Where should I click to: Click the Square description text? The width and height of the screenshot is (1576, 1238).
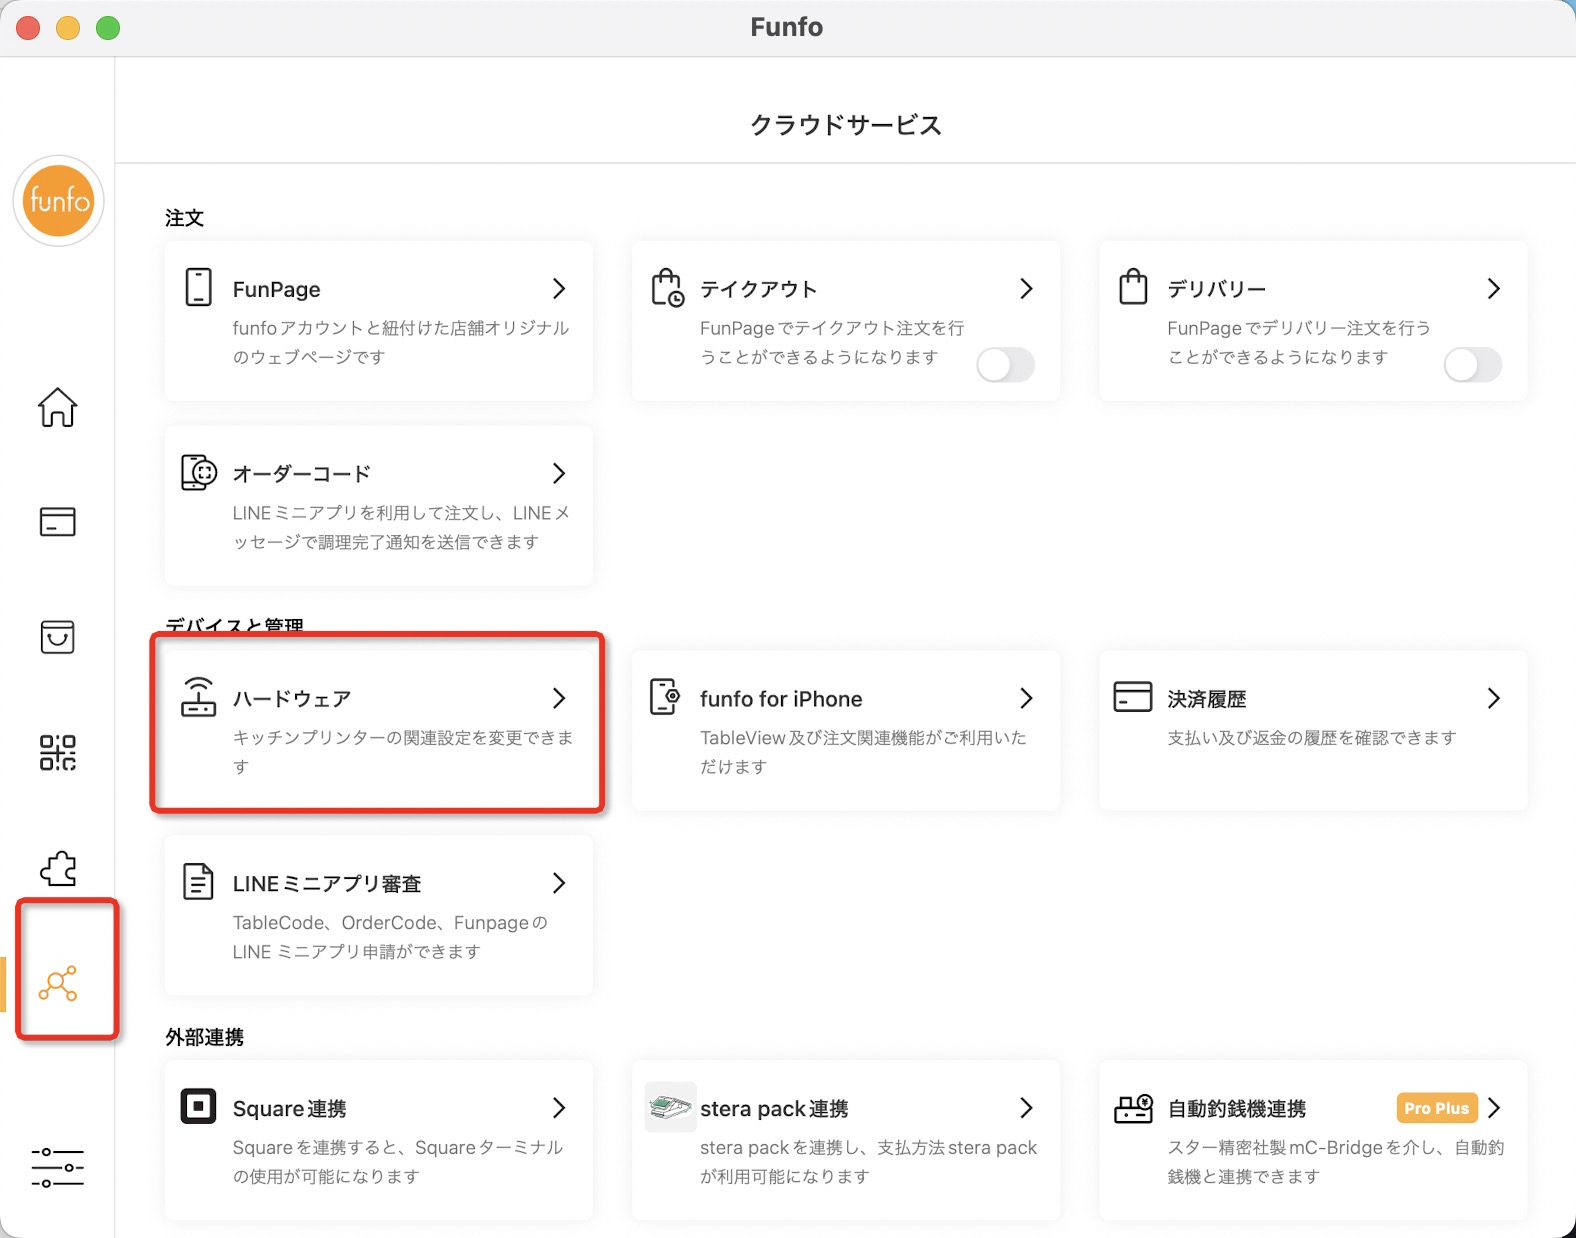[x=398, y=1161]
